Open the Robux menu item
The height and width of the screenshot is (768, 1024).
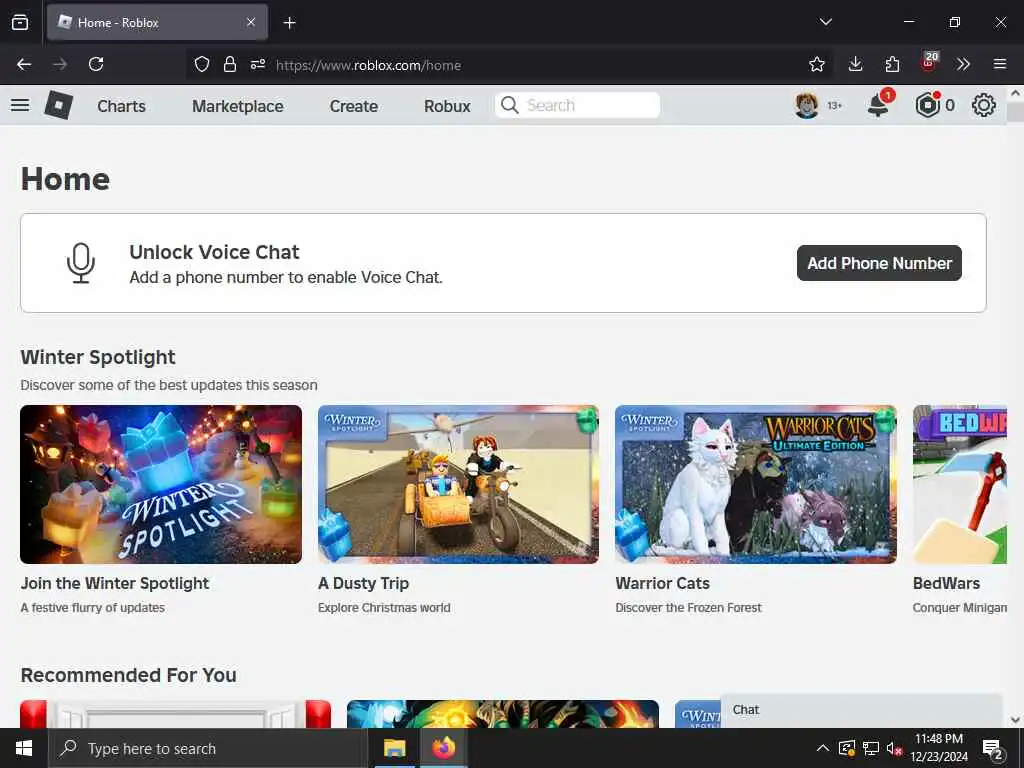(x=447, y=106)
